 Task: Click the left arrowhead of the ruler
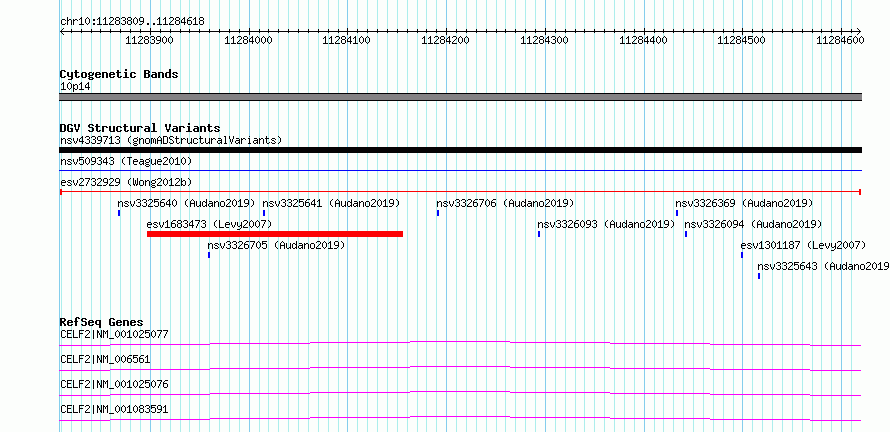point(62,31)
